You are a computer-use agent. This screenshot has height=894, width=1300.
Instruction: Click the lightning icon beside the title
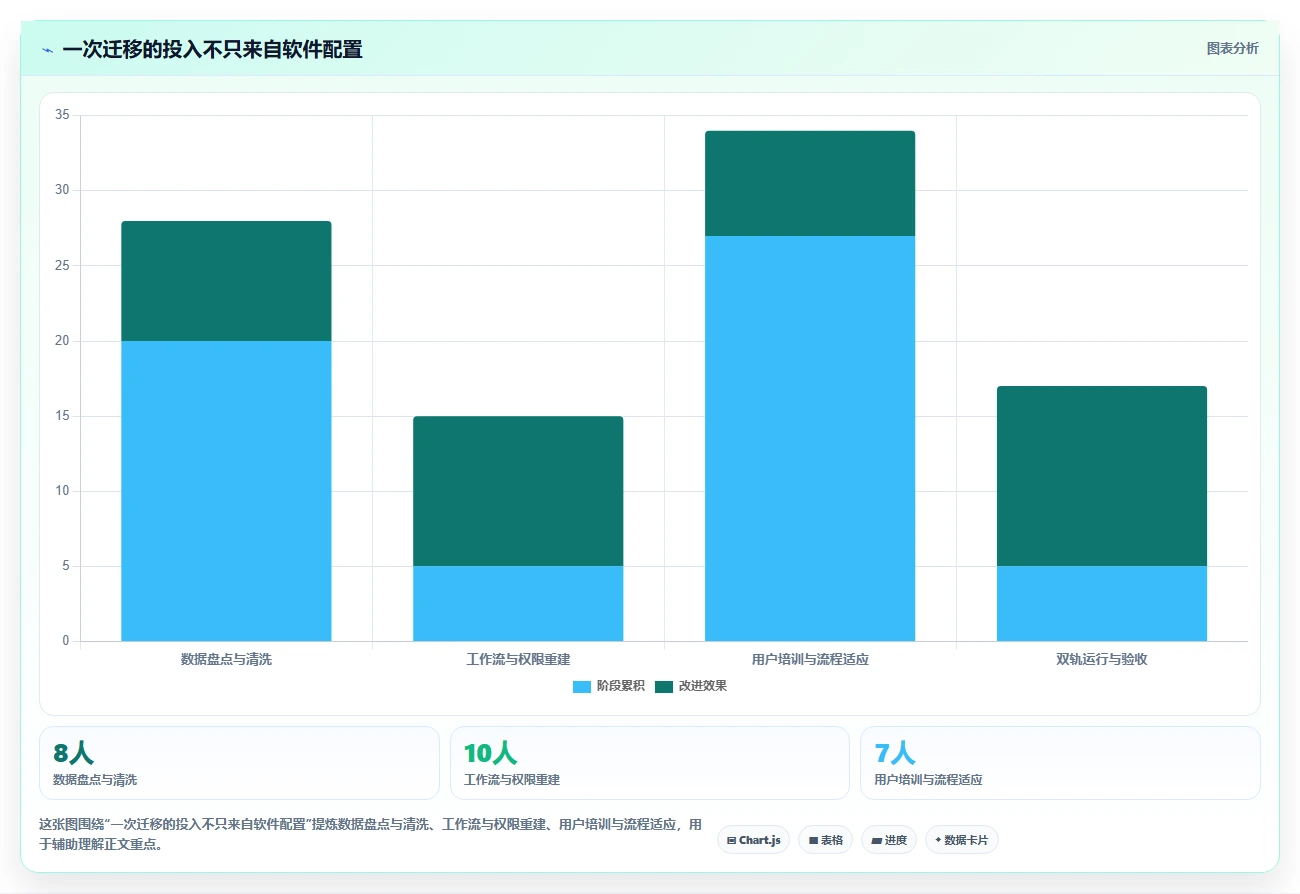[47, 49]
